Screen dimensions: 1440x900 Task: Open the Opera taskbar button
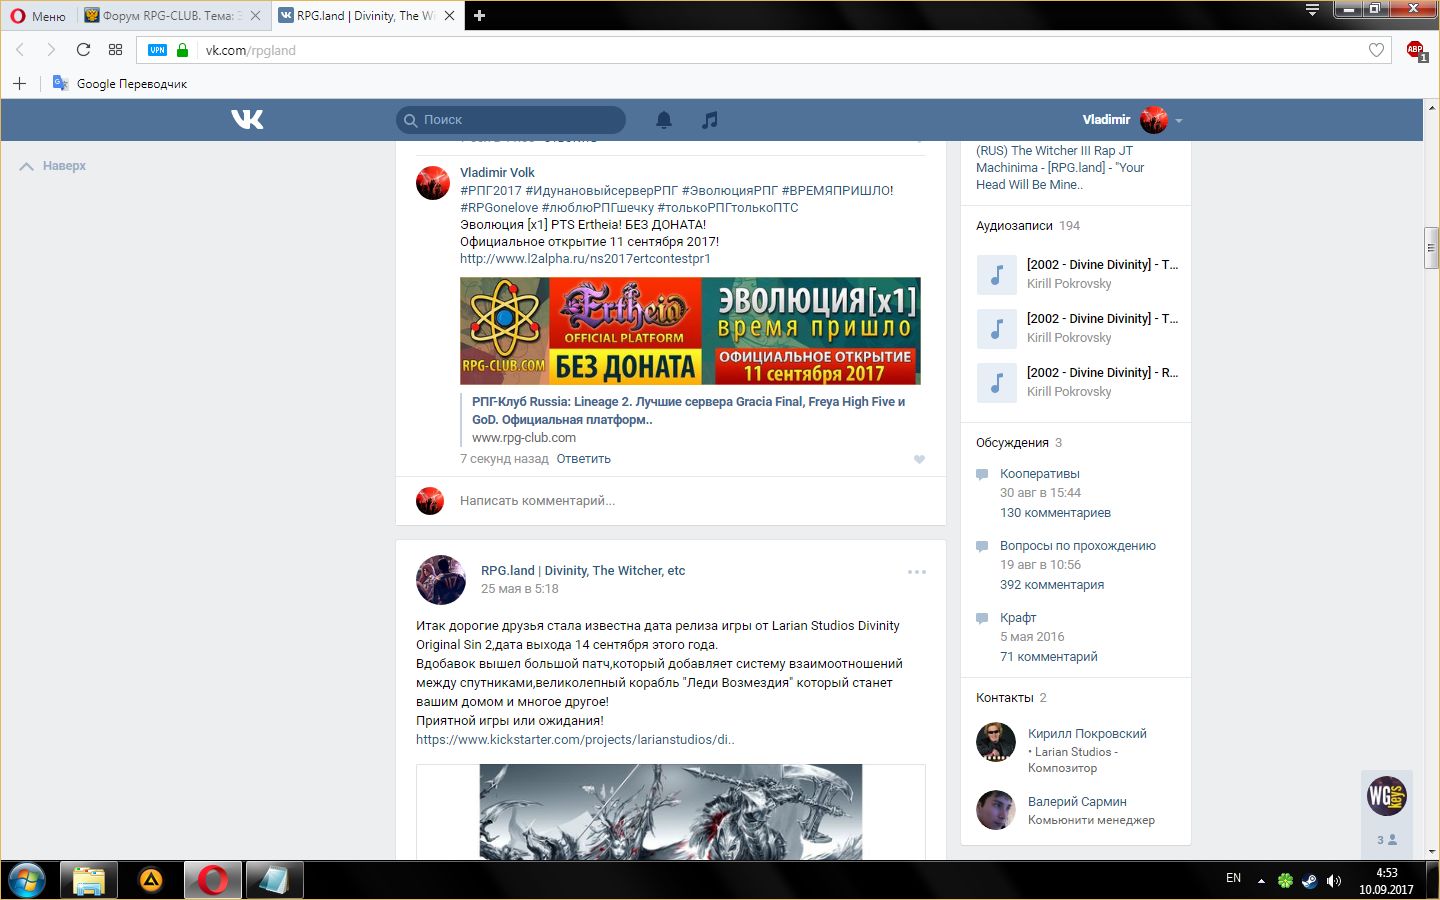[x=213, y=880]
